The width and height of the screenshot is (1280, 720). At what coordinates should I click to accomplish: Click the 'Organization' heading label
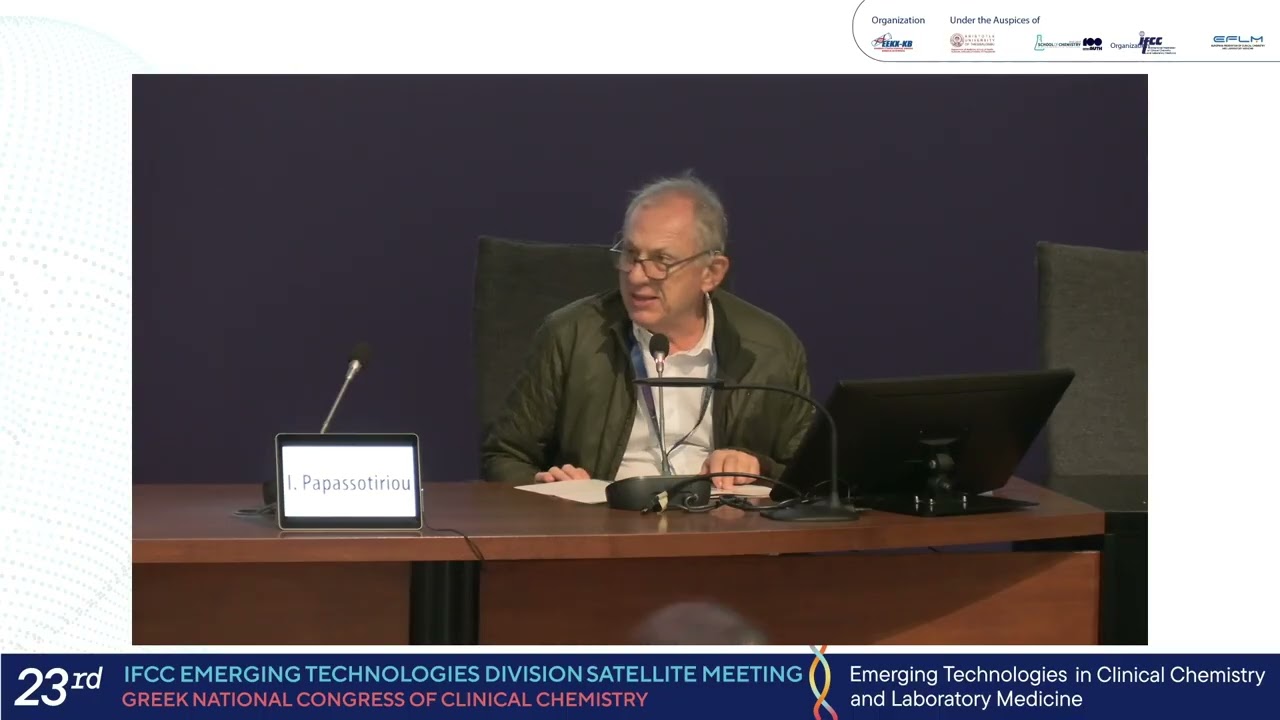(x=898, y=20)
